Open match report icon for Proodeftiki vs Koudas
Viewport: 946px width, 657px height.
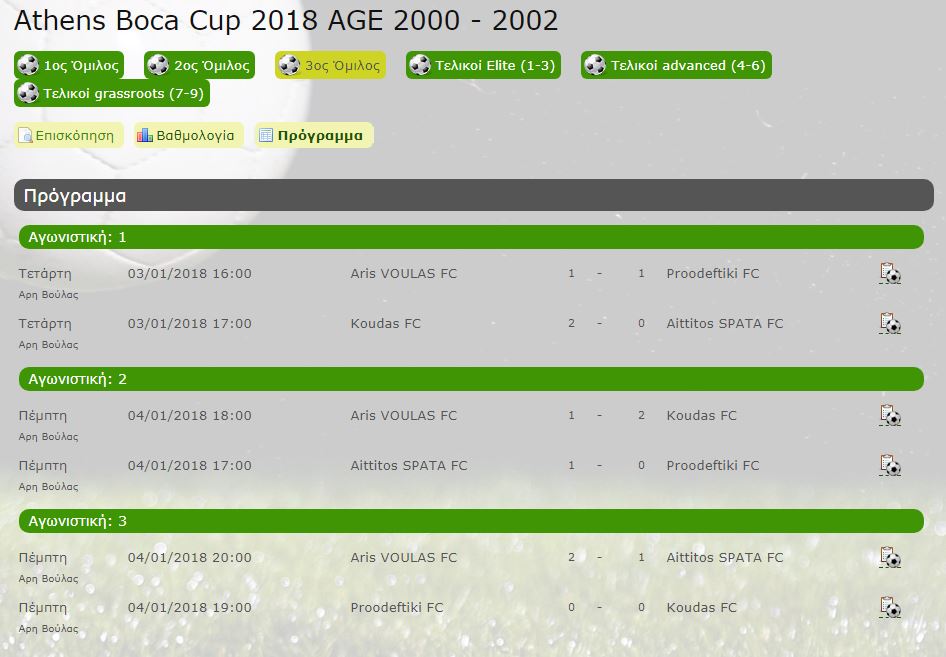tap(890, 608)
